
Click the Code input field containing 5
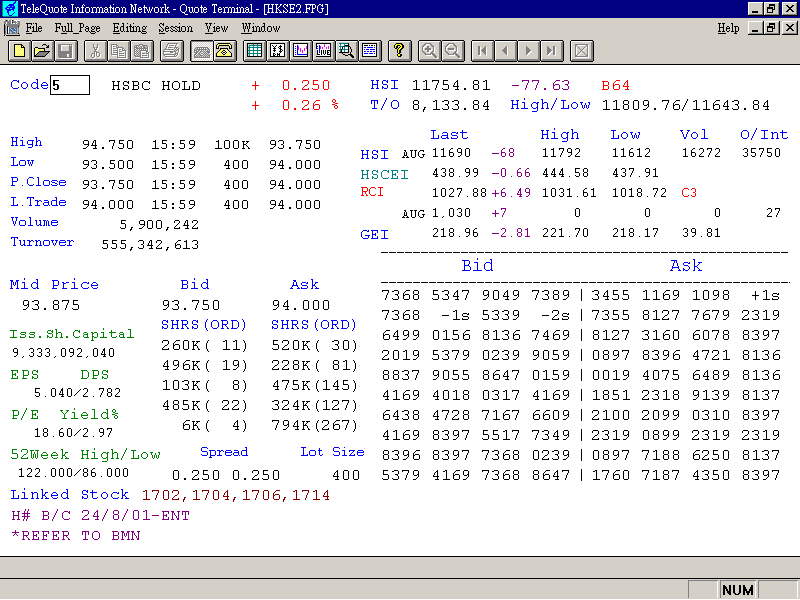(70, 85)
